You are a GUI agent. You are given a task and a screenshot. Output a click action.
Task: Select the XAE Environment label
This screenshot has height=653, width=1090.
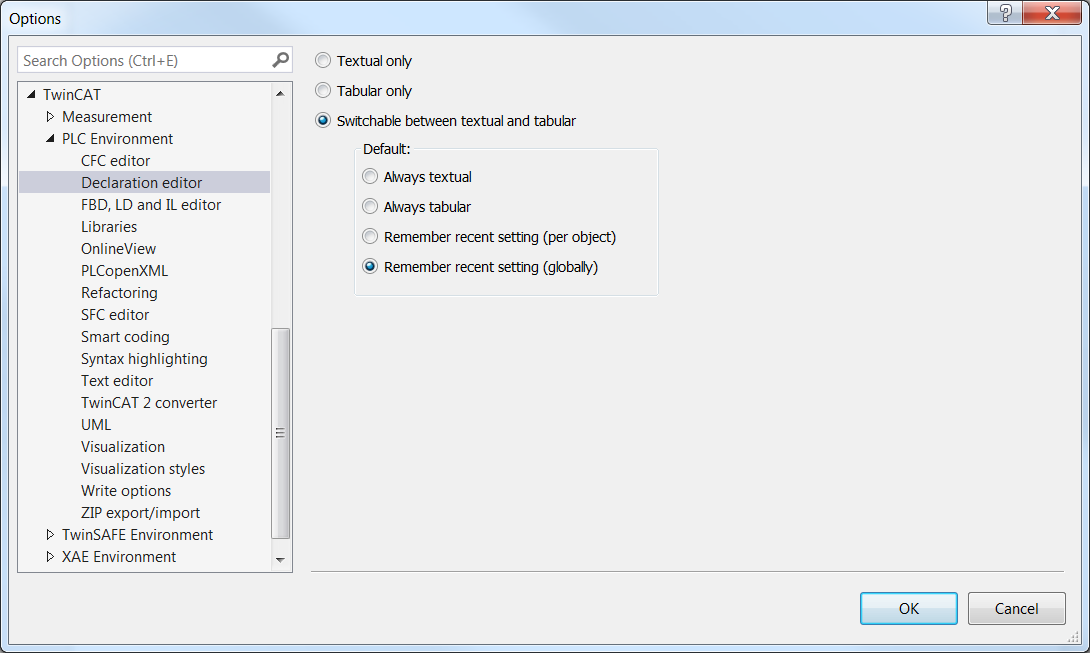pos(119,557)
